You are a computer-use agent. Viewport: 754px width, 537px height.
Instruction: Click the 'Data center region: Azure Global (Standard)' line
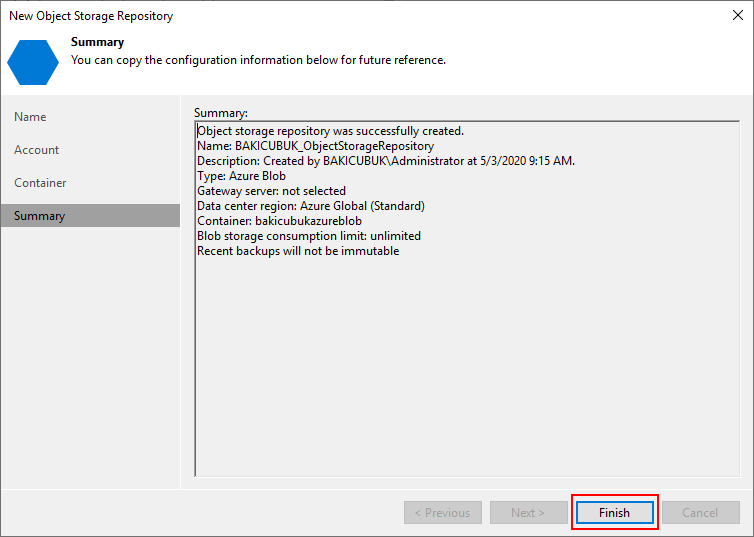pyautogui.click(x=311, y=206)
